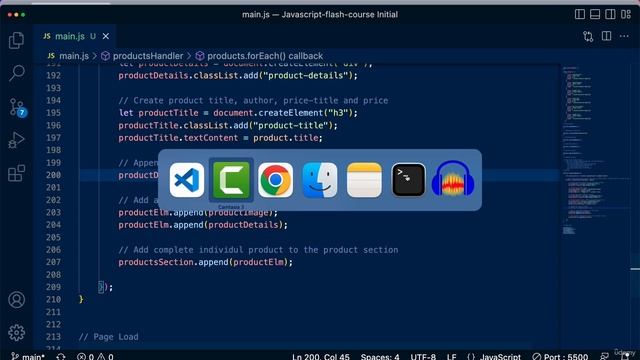Screen dimensions: 640x360
Task: Toggle the bottom panel layout icon
Action: 595,14
